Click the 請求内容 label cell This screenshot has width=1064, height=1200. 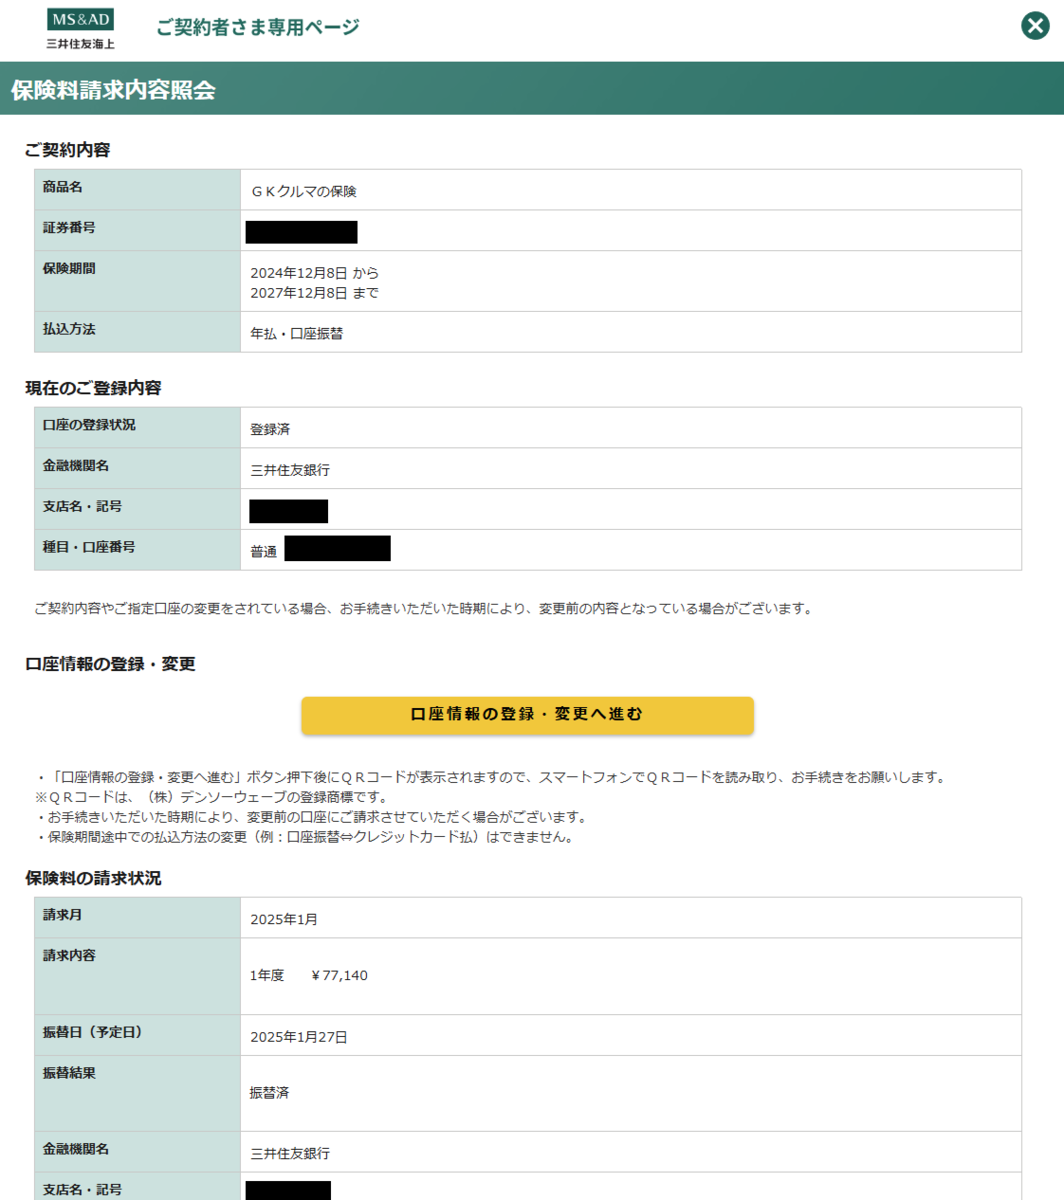point(138,977)
